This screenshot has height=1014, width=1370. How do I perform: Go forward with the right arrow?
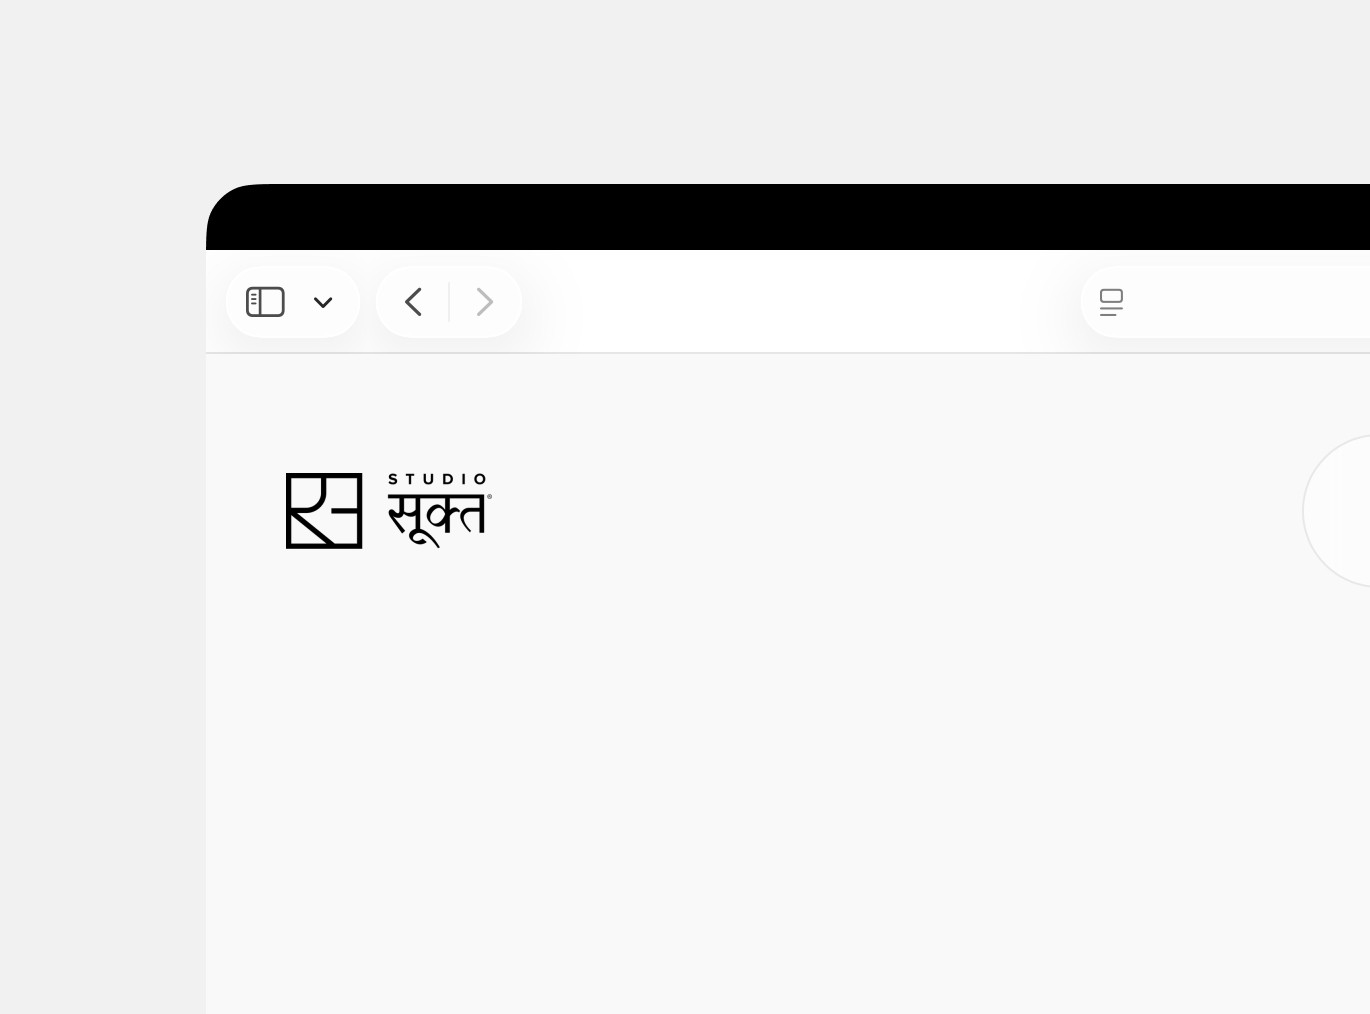tap(485, 302)
